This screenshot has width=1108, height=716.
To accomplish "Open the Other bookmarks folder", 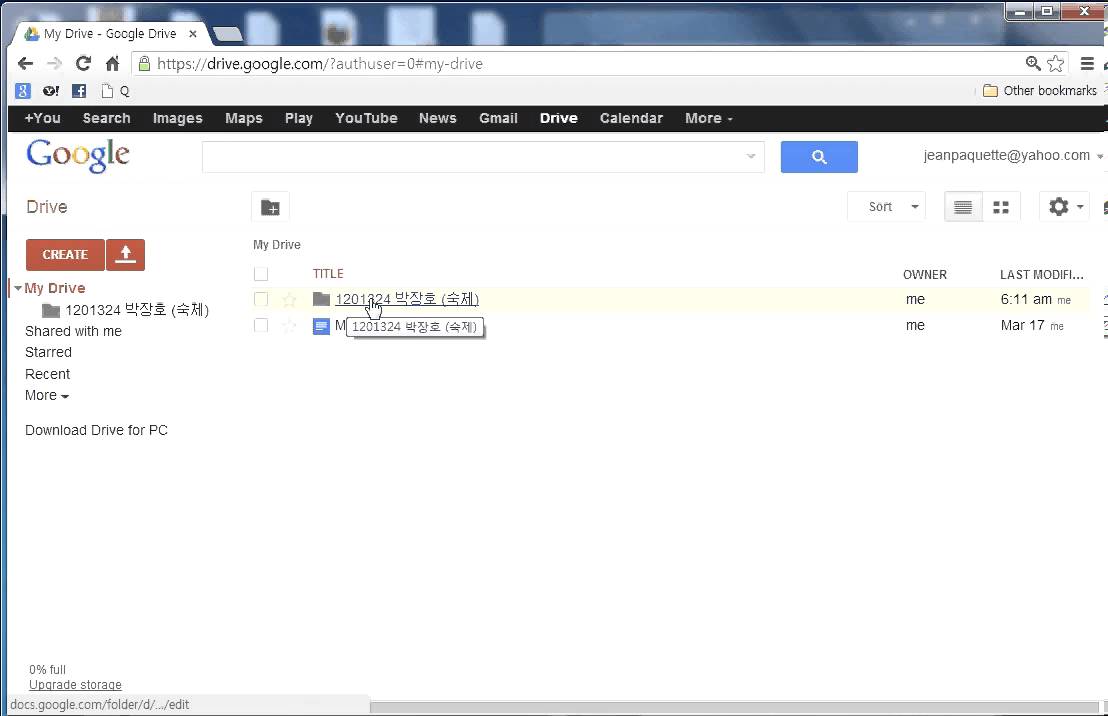I will 1039,90.
